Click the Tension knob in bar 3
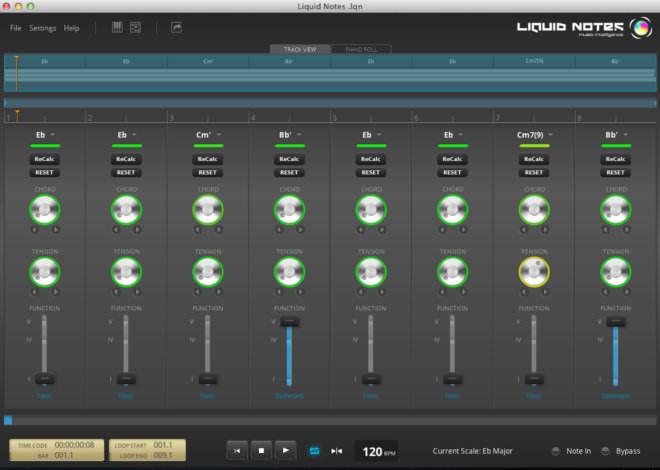660x470 pixels. [208, 272]
